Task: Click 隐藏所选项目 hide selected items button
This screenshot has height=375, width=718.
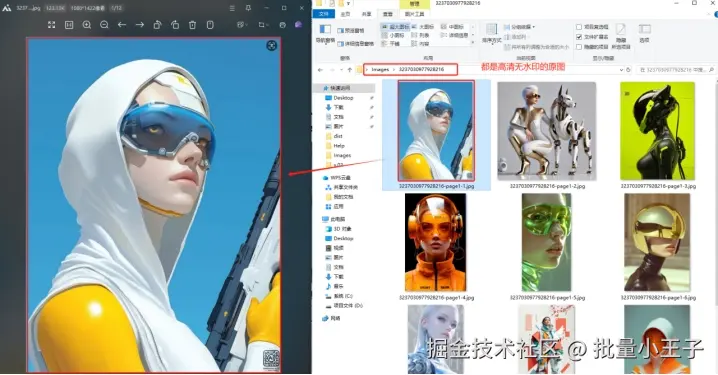Action: (x=621, y=36)
